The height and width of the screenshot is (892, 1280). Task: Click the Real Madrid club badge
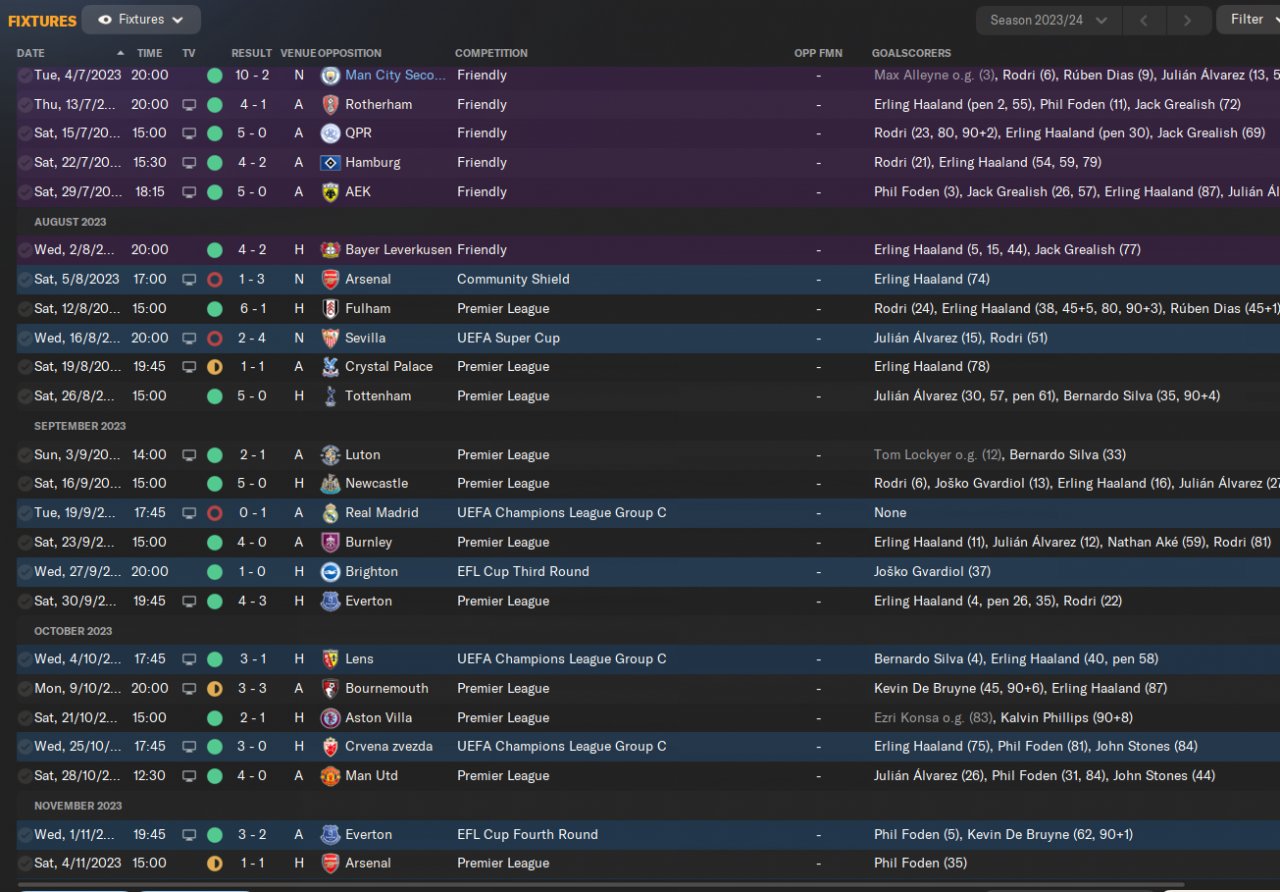[330, 513]
